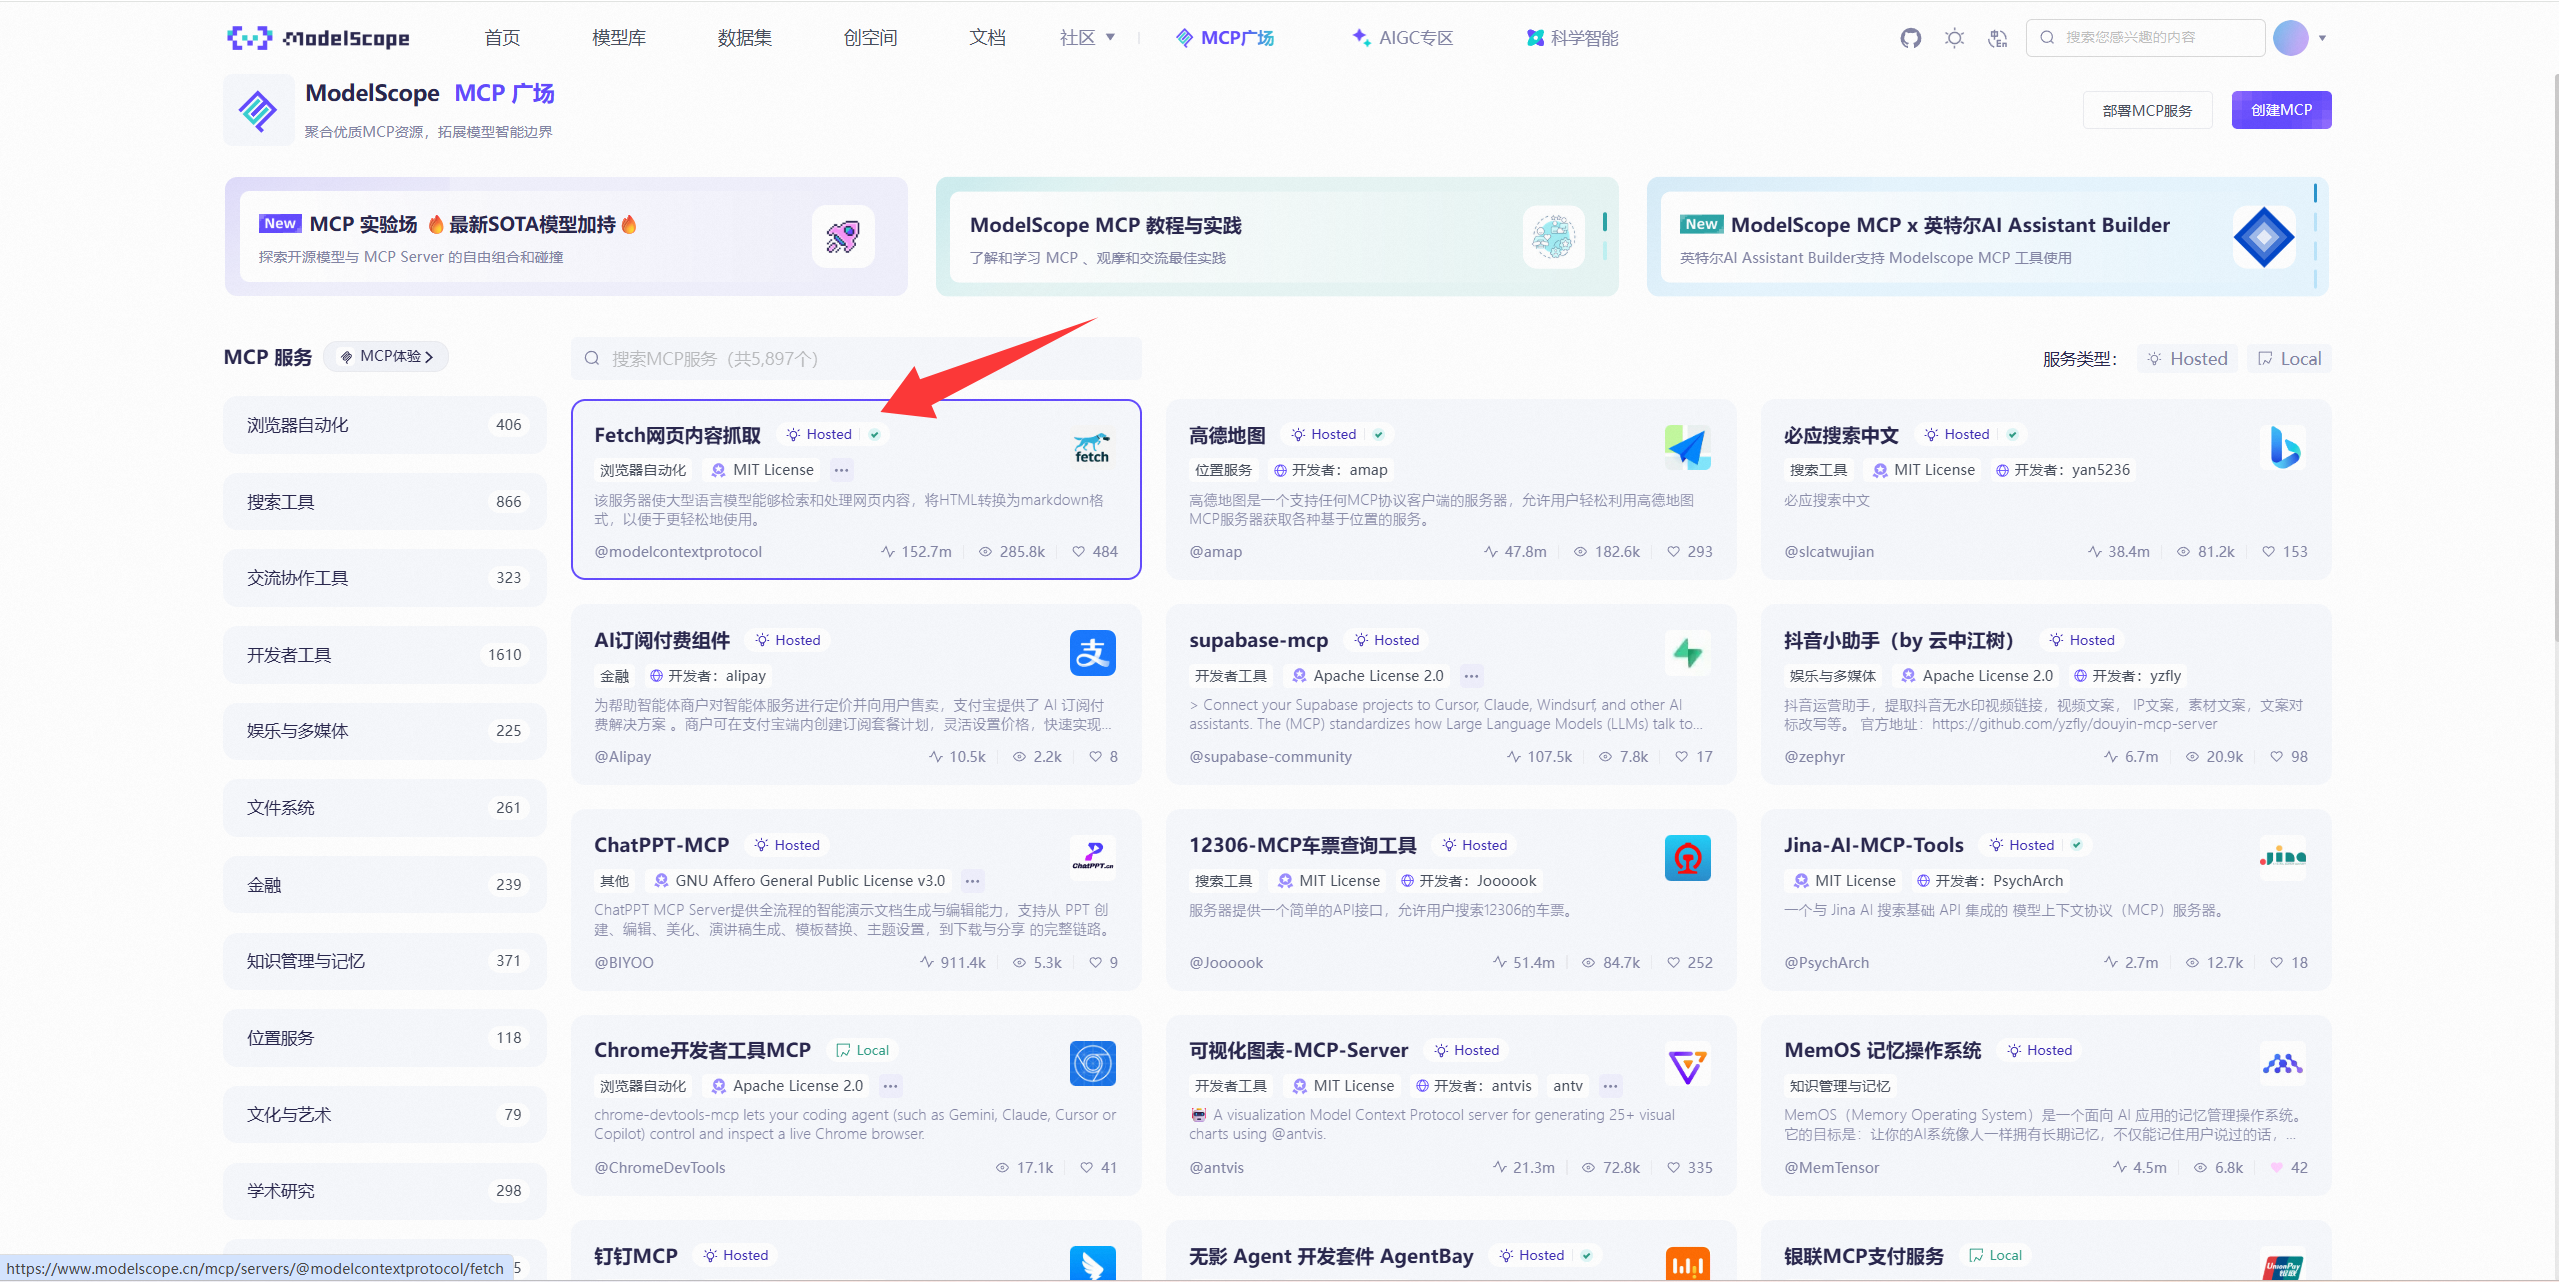Open the Jina-AI-MCP-Tools card title
2559x1282 pixels.
click(x=1873, y=845)
